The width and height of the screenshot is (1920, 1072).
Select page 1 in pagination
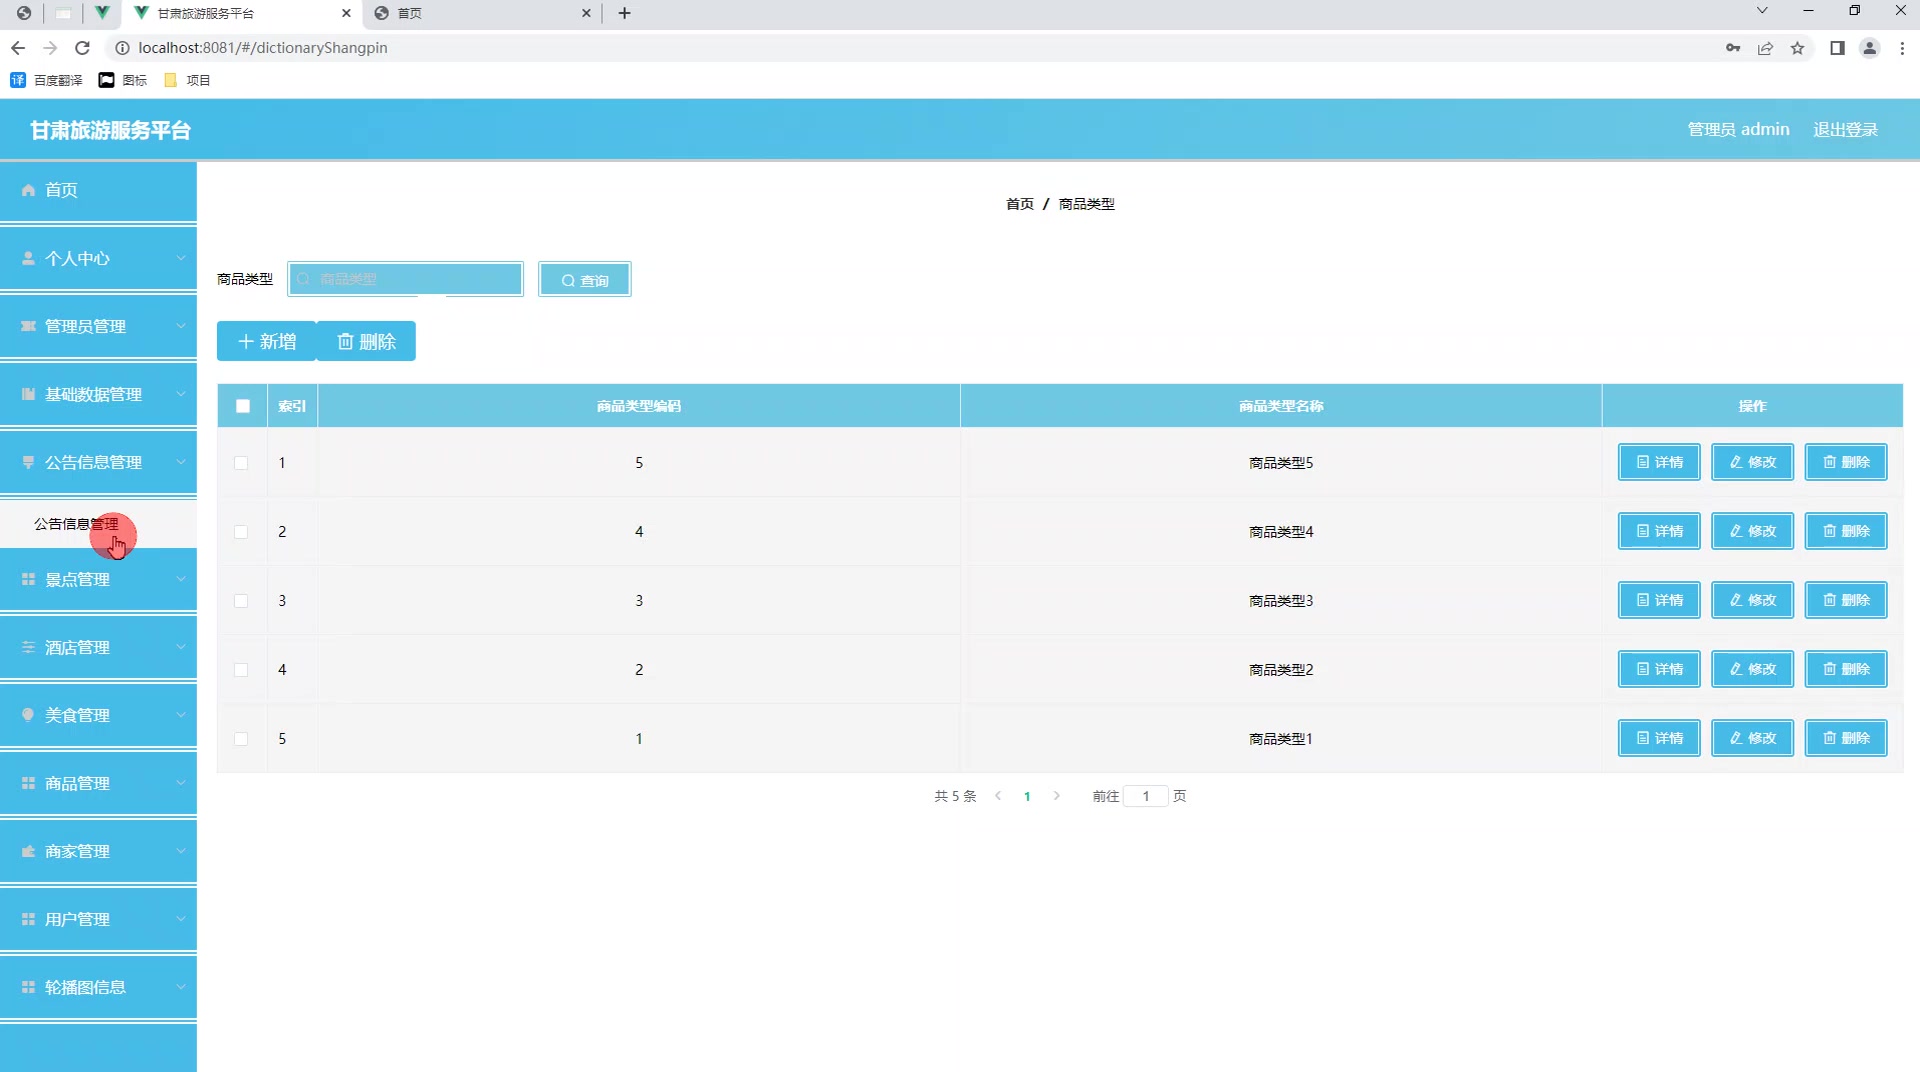[x=1027, y=796]
